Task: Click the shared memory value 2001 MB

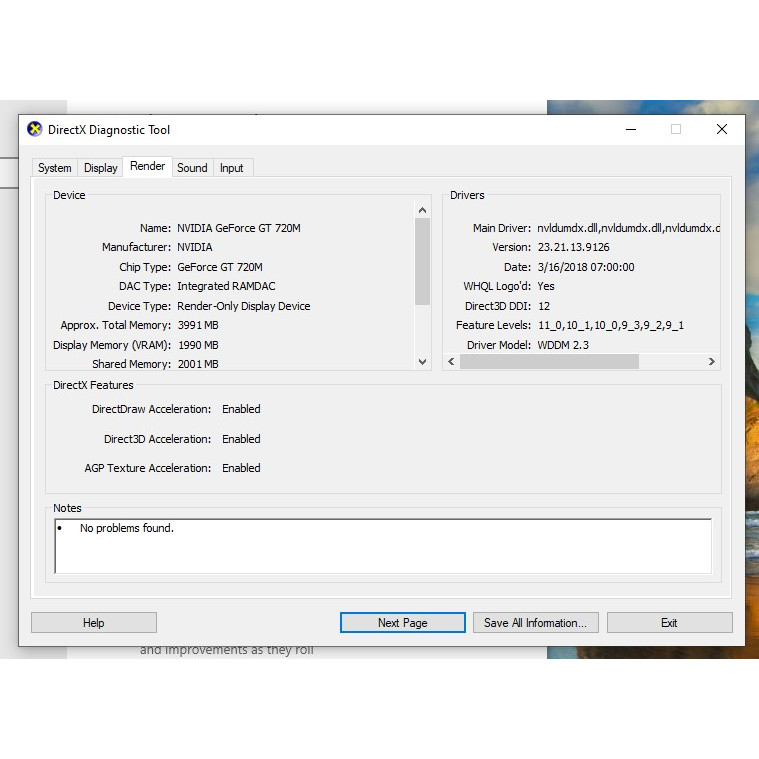Action: 198,364
